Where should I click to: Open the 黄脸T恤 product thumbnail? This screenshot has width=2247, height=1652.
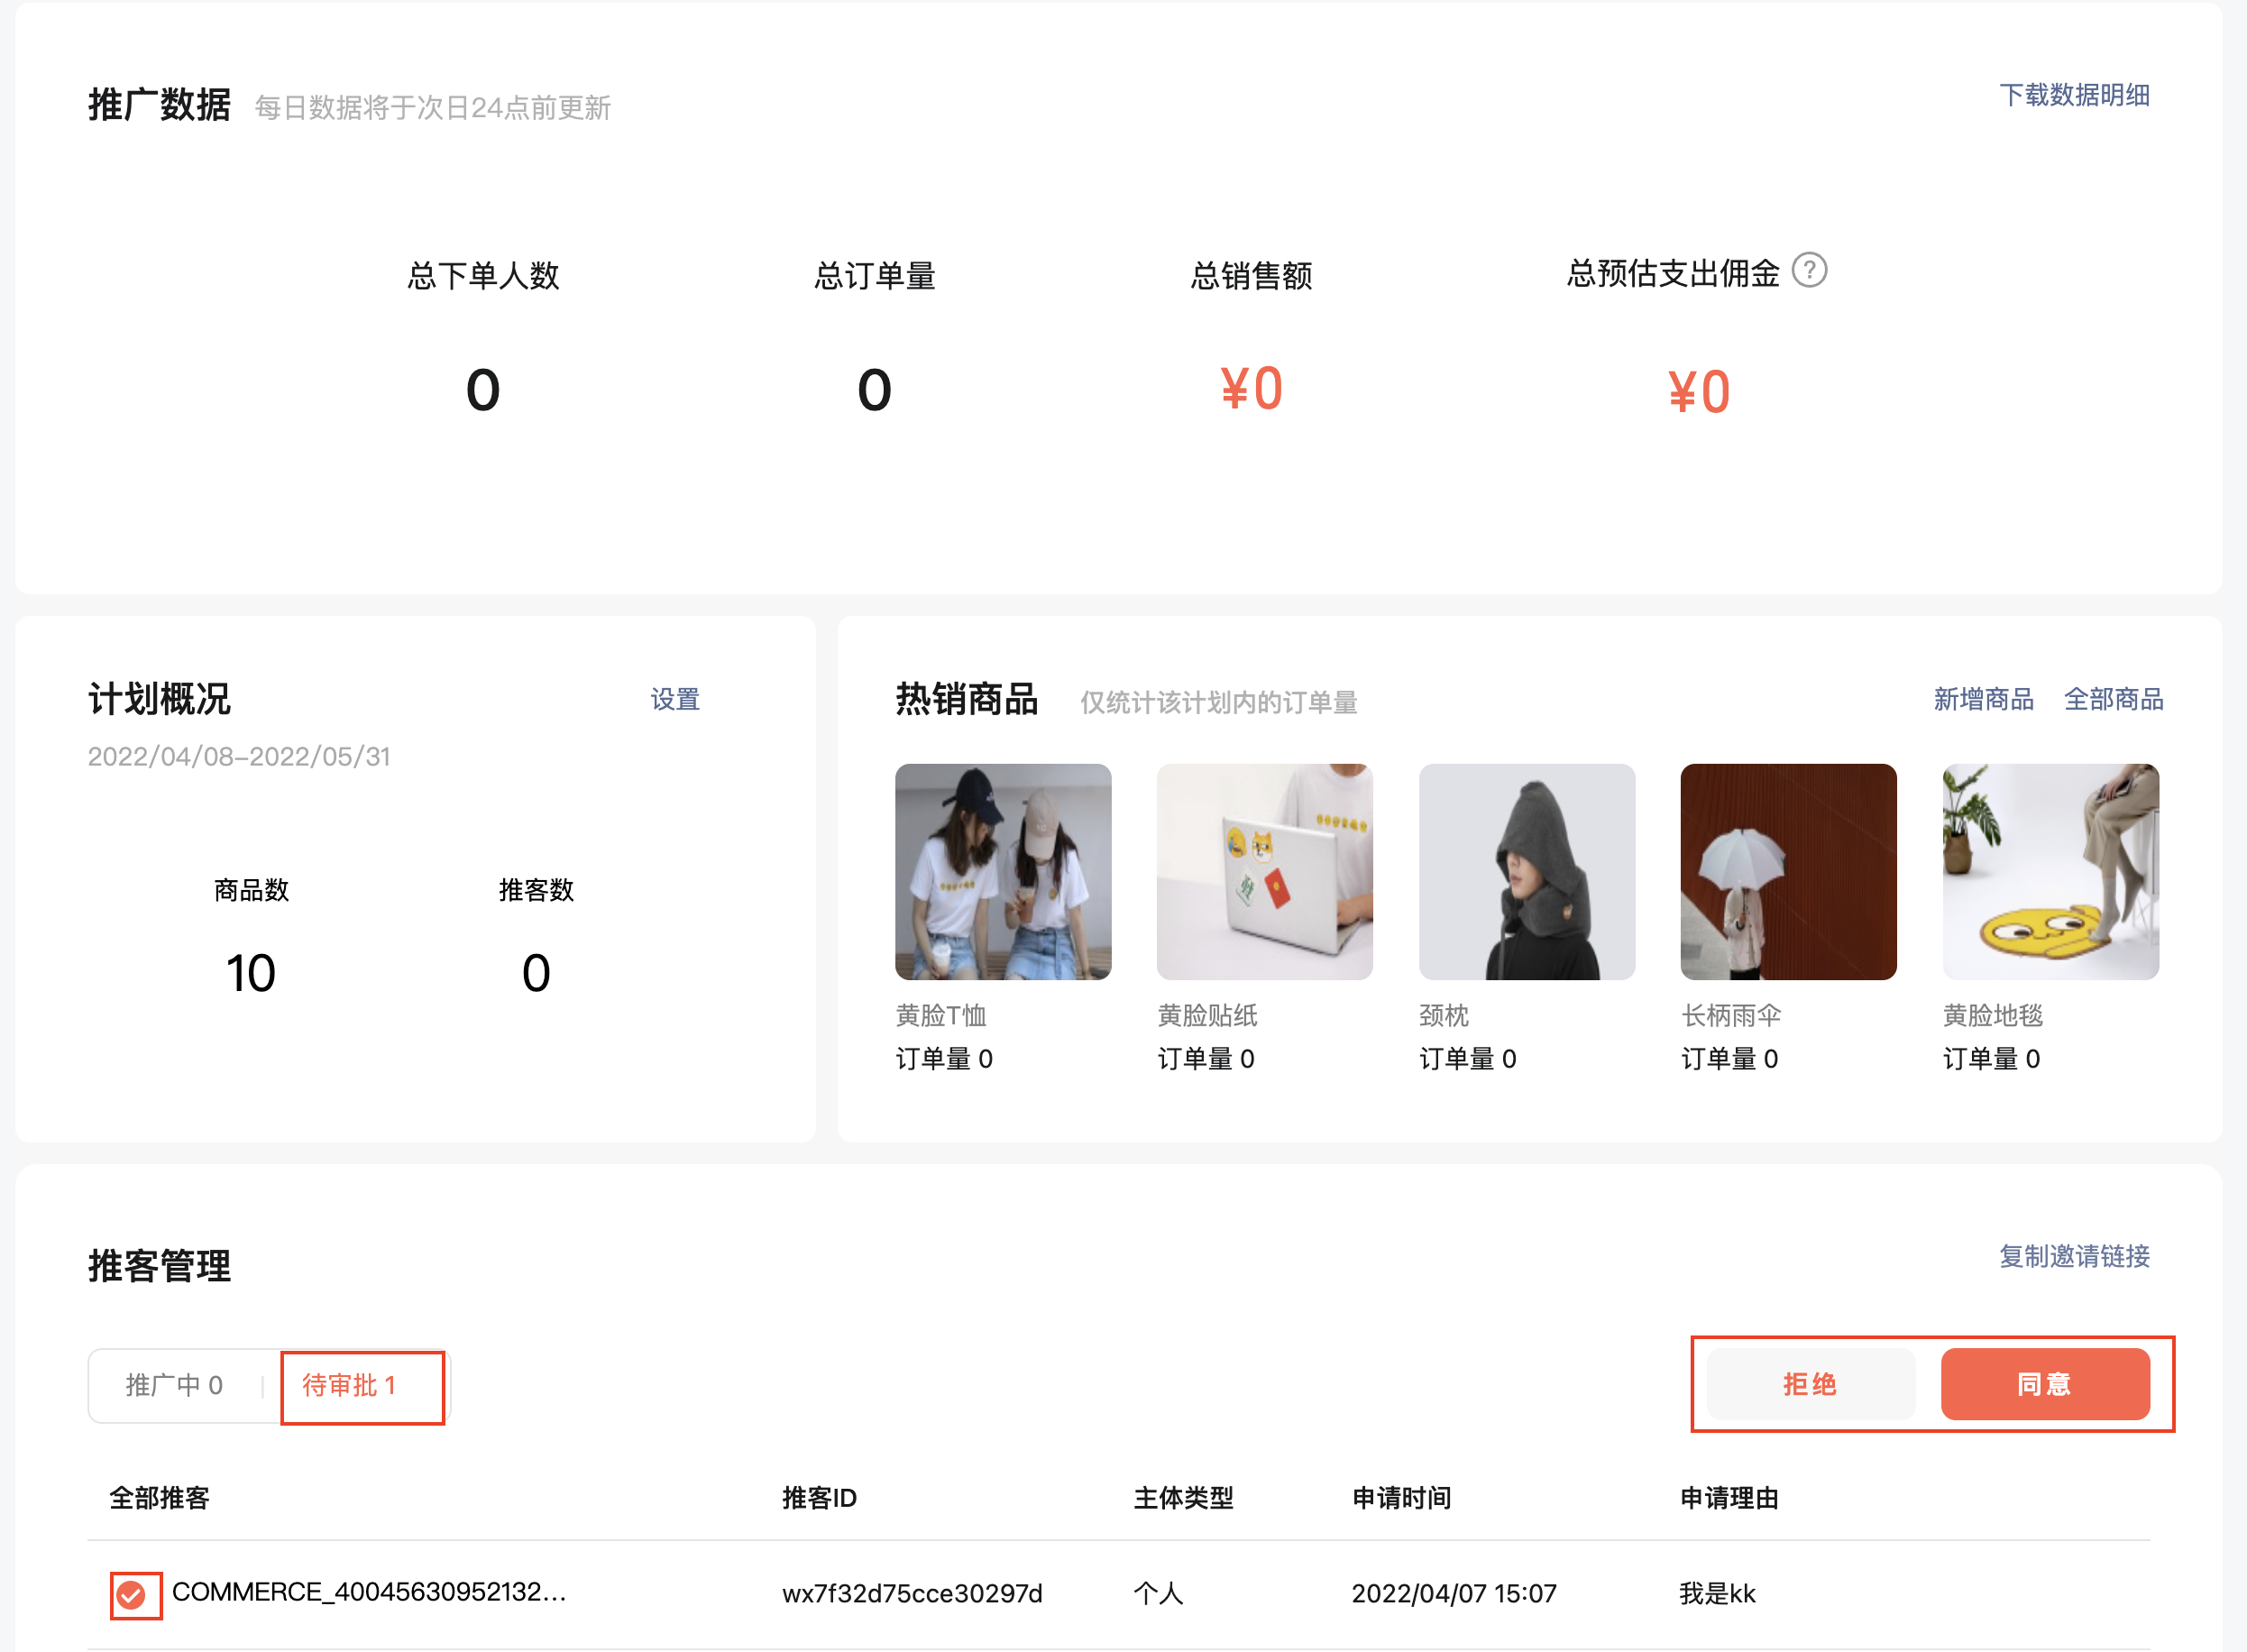pos(1002,871)
